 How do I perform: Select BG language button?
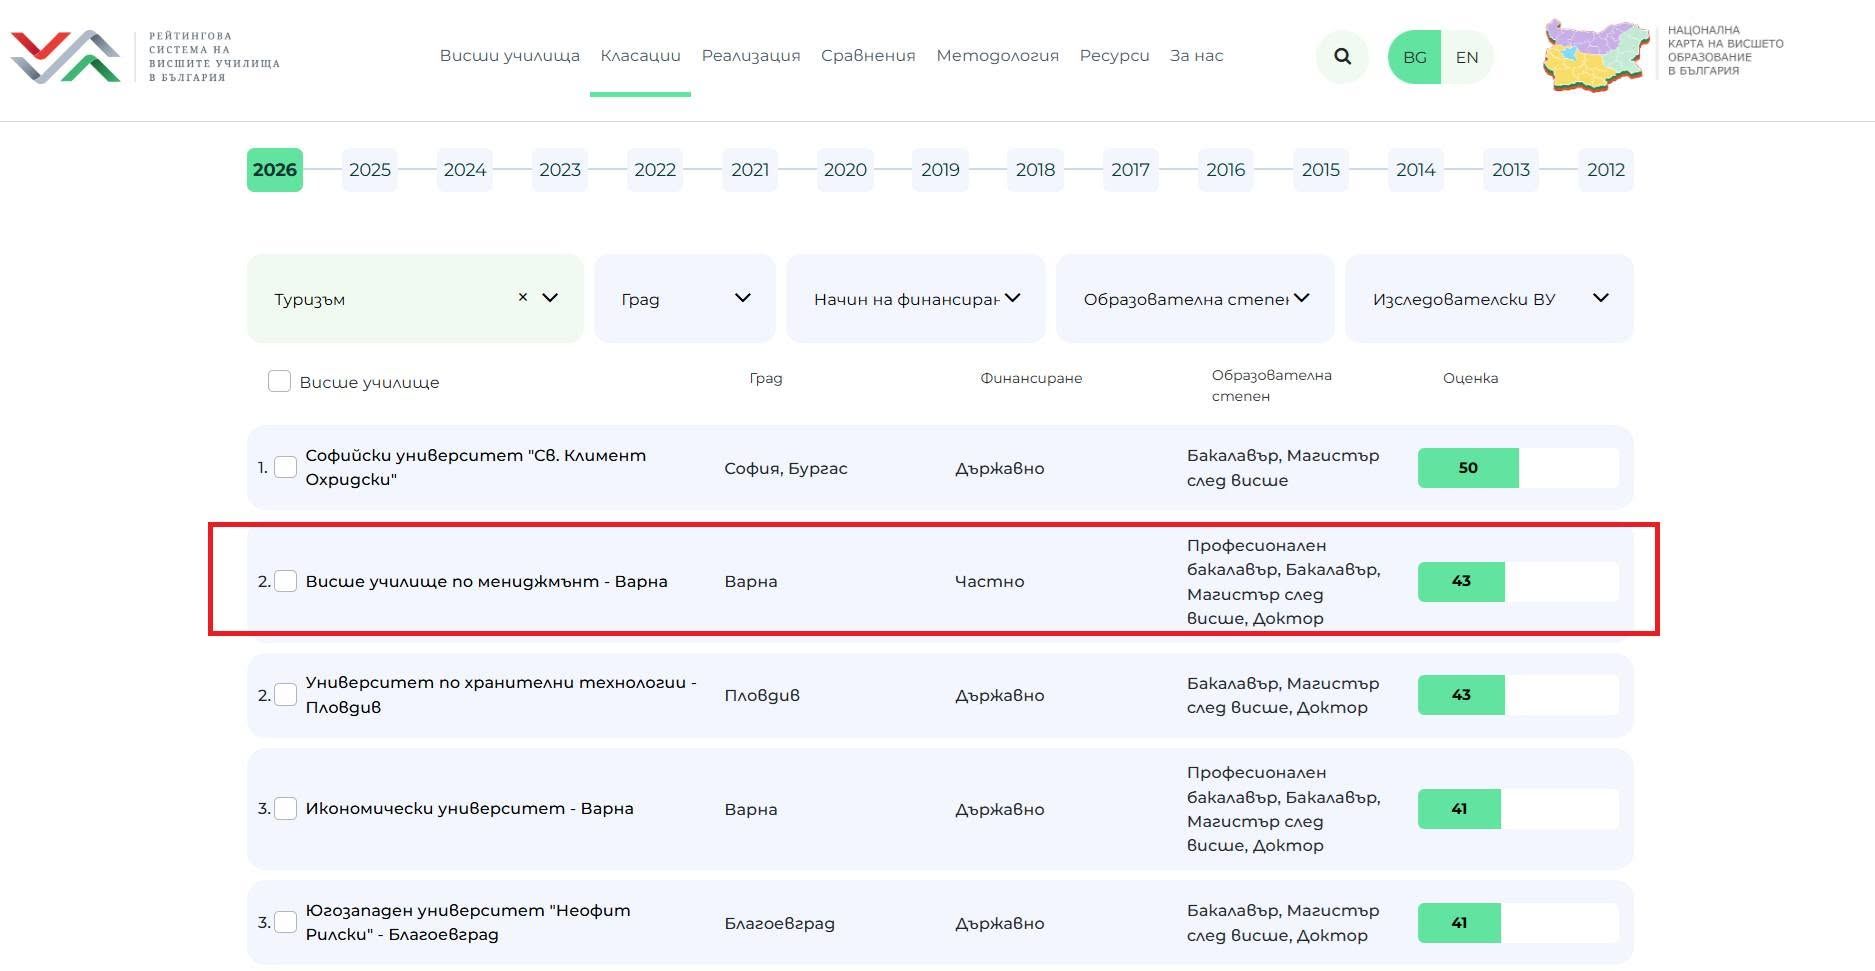point(1414,57)
